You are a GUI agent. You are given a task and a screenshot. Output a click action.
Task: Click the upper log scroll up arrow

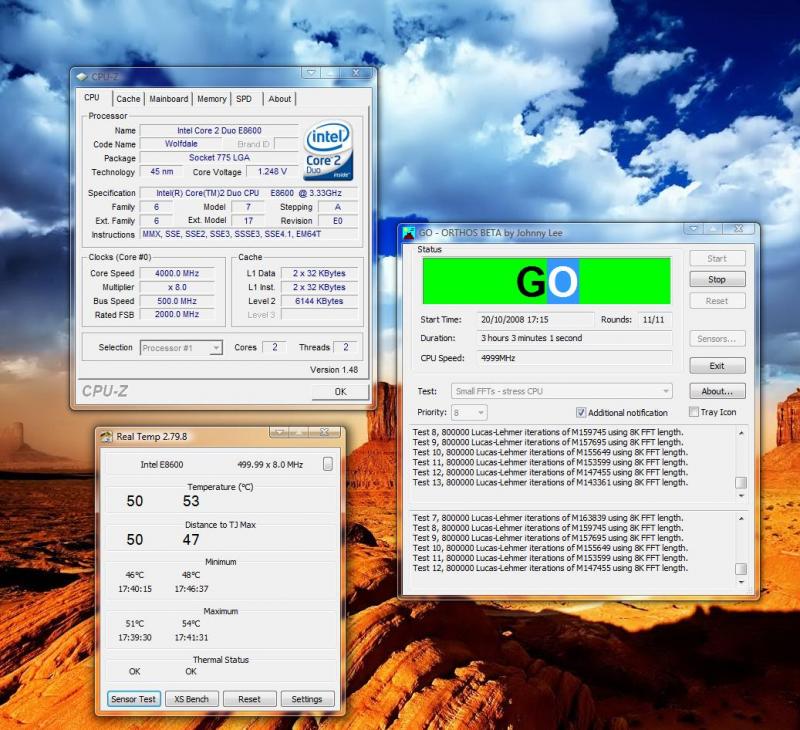click(741, 433)
